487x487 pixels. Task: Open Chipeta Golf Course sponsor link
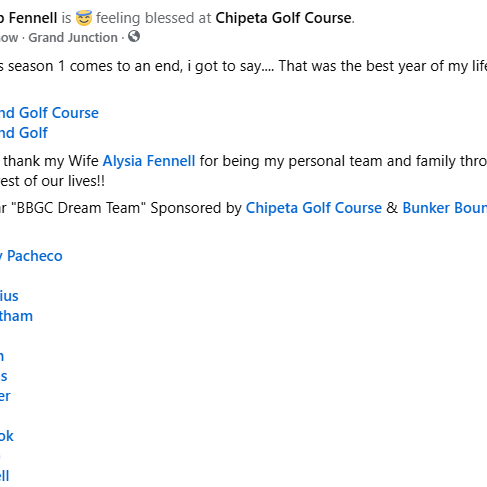(314, 208)
